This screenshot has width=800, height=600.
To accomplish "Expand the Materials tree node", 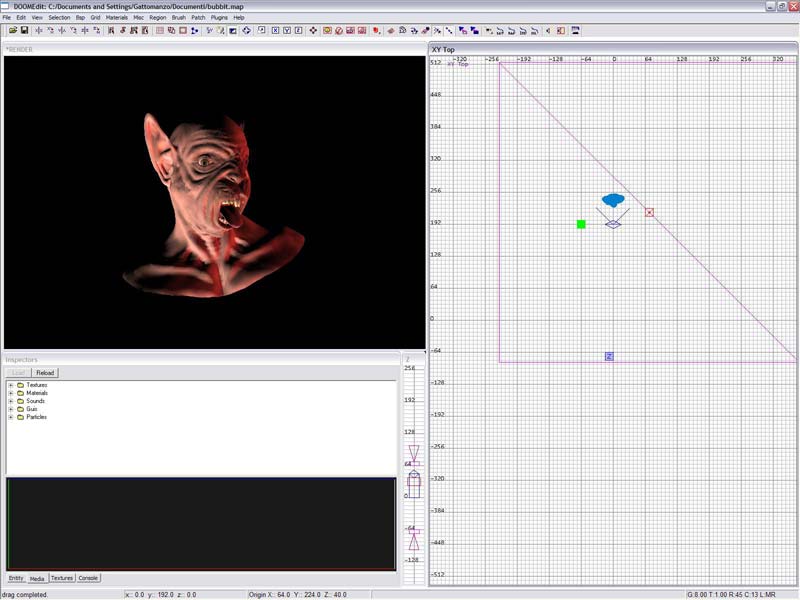I will 11,393.
